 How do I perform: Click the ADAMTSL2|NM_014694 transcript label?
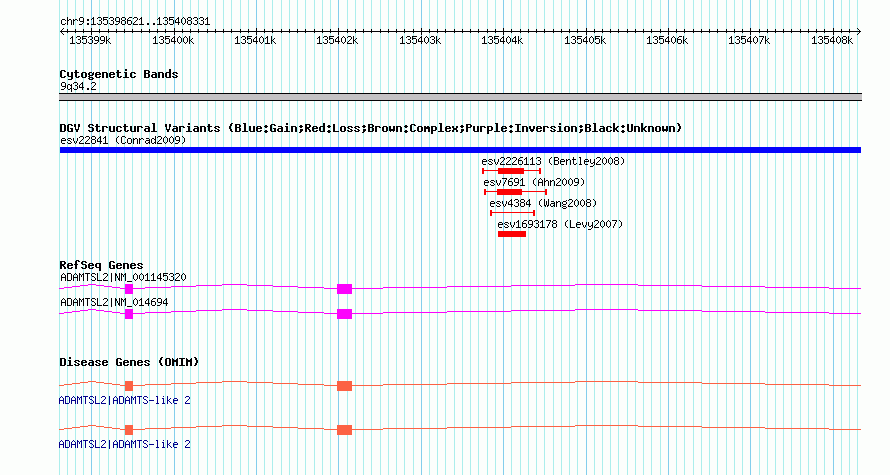[x=114, y=302]
